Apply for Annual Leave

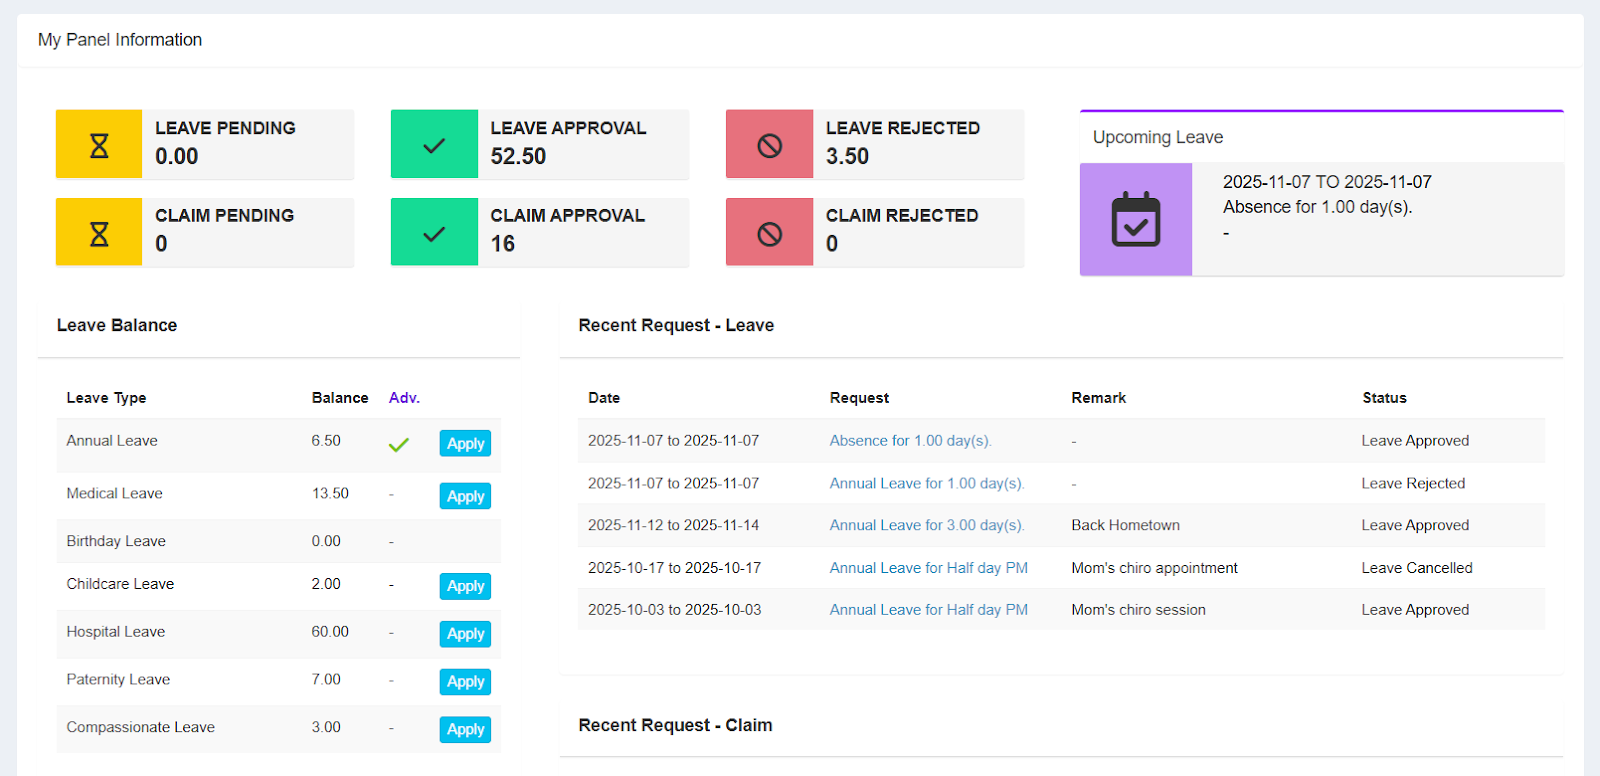(465, 444)
